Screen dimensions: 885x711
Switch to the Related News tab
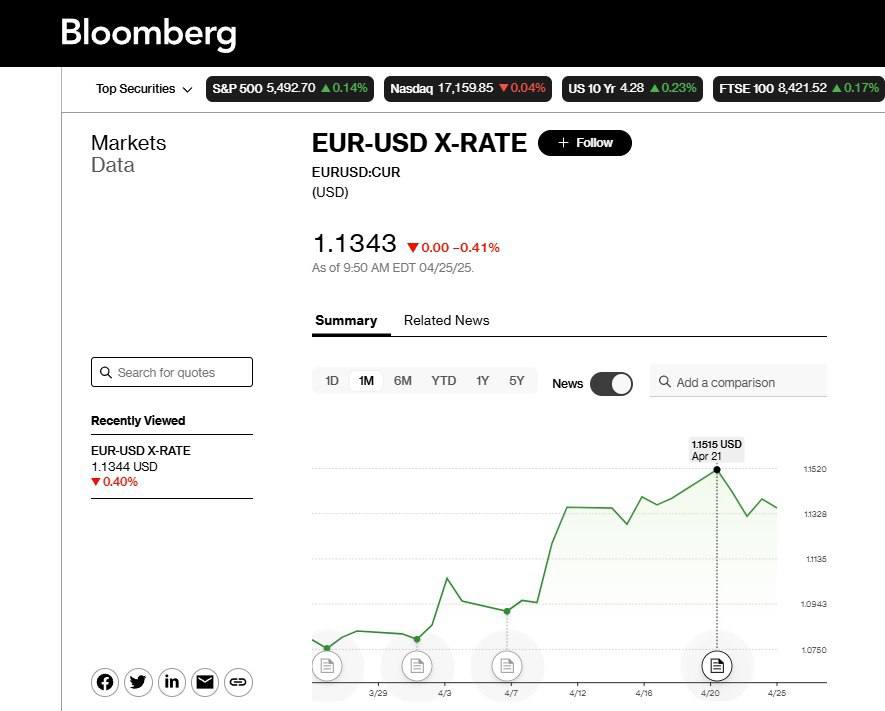click(x=446, y=321)
